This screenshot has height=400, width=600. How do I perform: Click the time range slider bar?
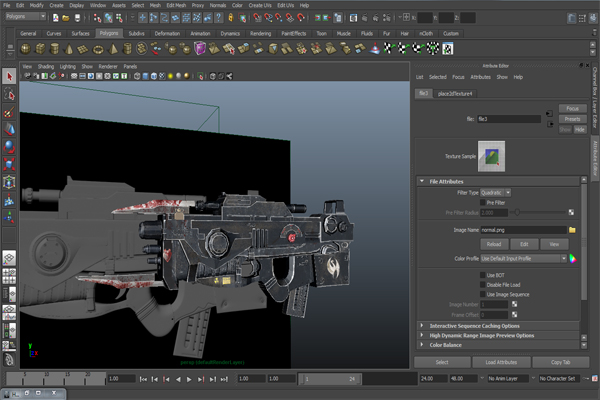pos(330,379)
